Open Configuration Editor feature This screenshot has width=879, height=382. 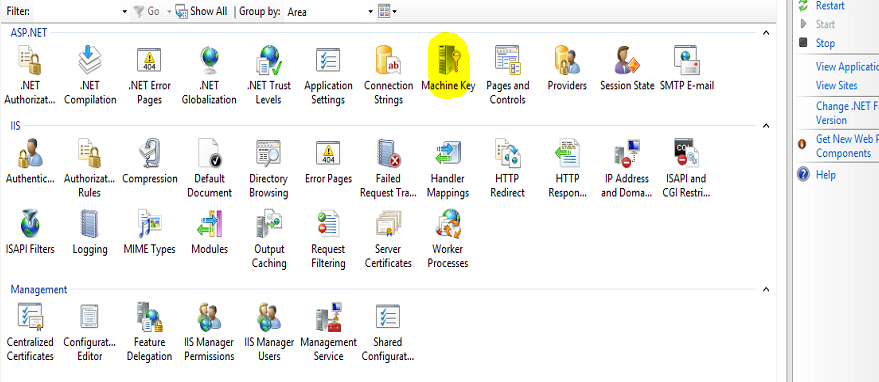[90, 333]
